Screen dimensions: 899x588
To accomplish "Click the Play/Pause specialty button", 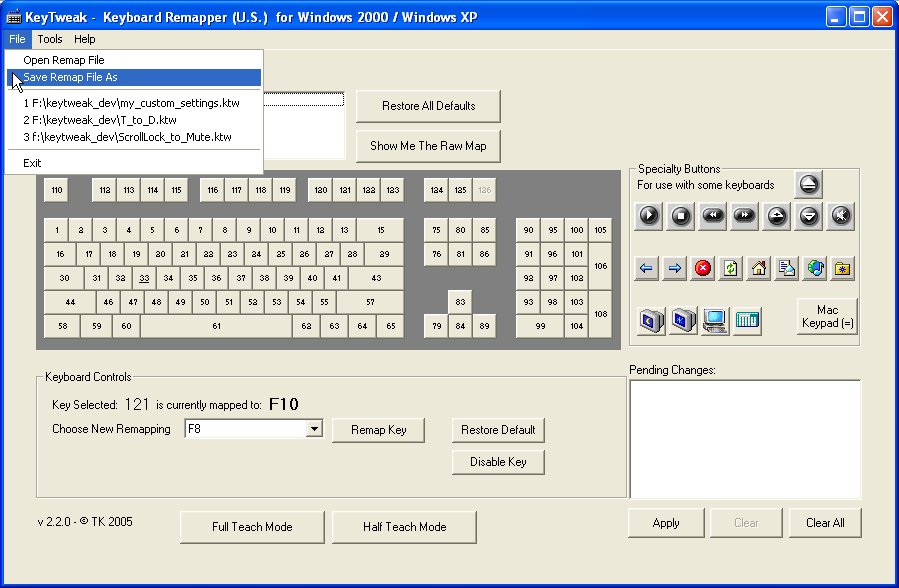I will tap(648, 216).
